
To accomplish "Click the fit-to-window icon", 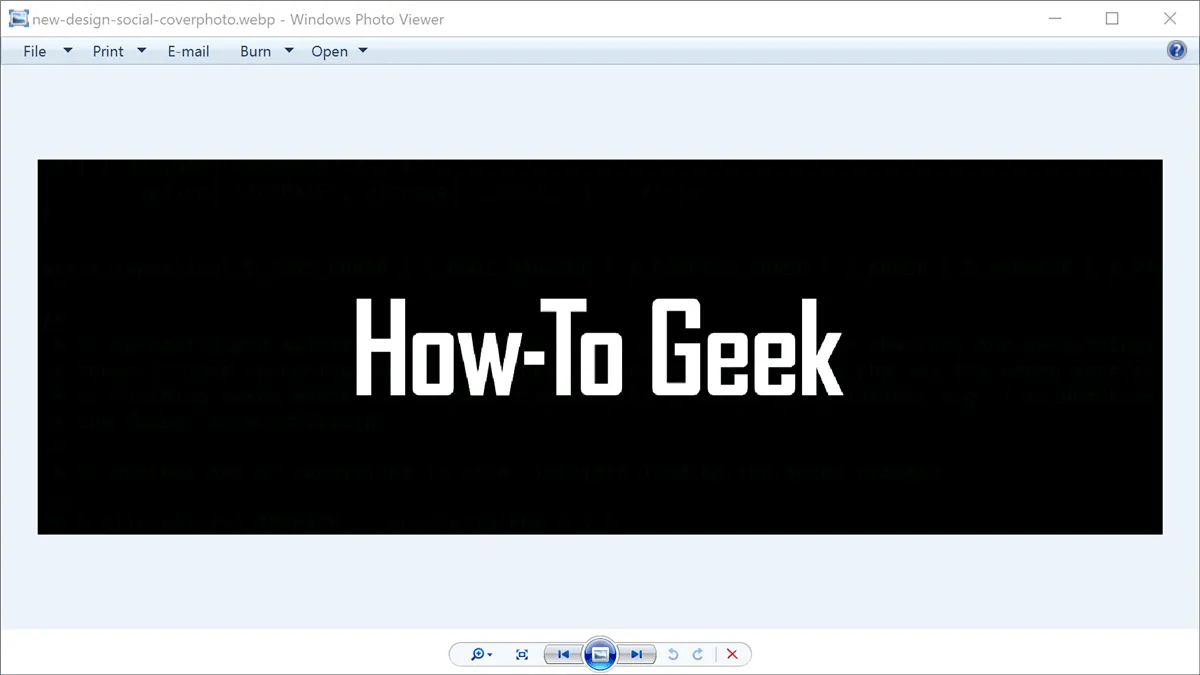I will [x=521, y=654].
